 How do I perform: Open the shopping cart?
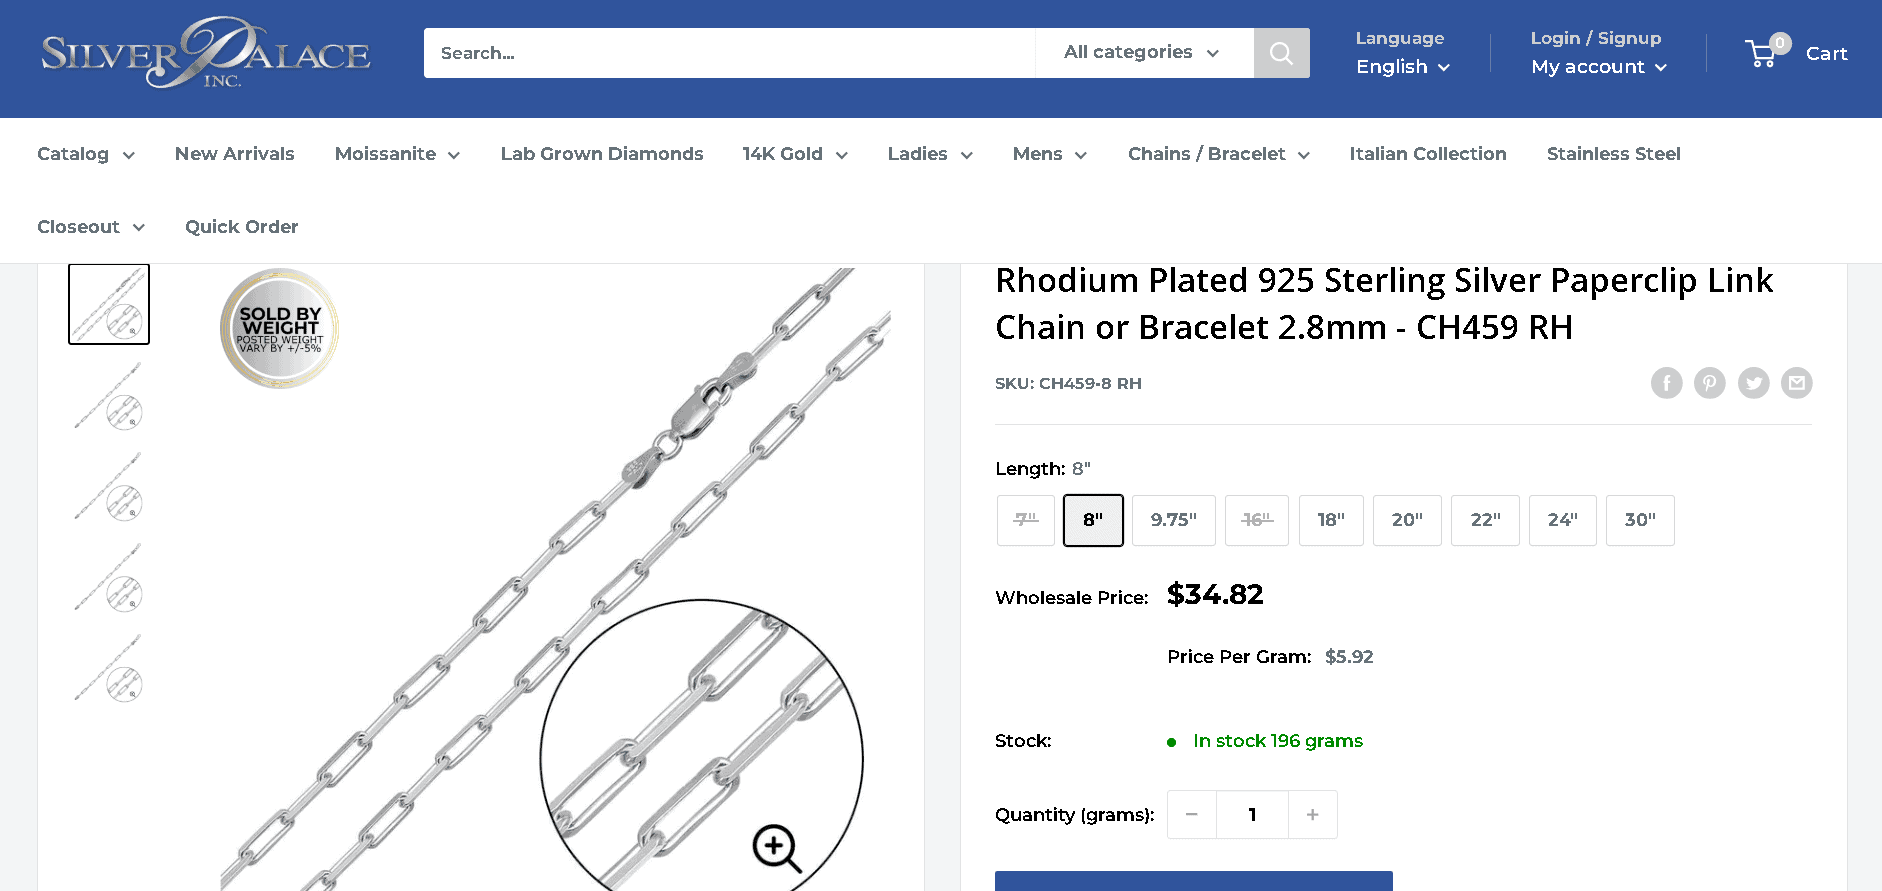tap(1796, 53)
